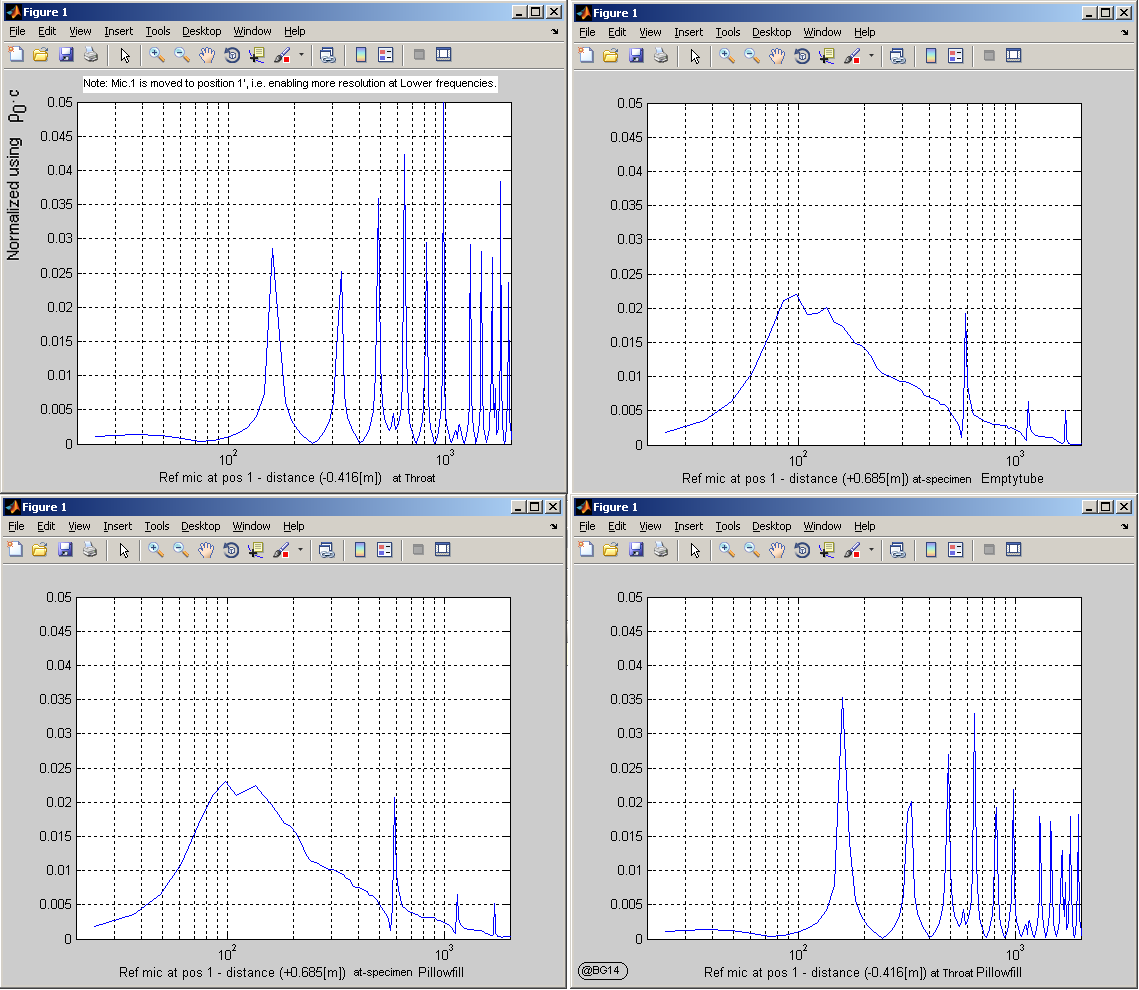Viewport: 1139px width, 990px height.
Task: Insert a legend in the 'at Throat Pillowfill' figure
Action: (956, 550)
